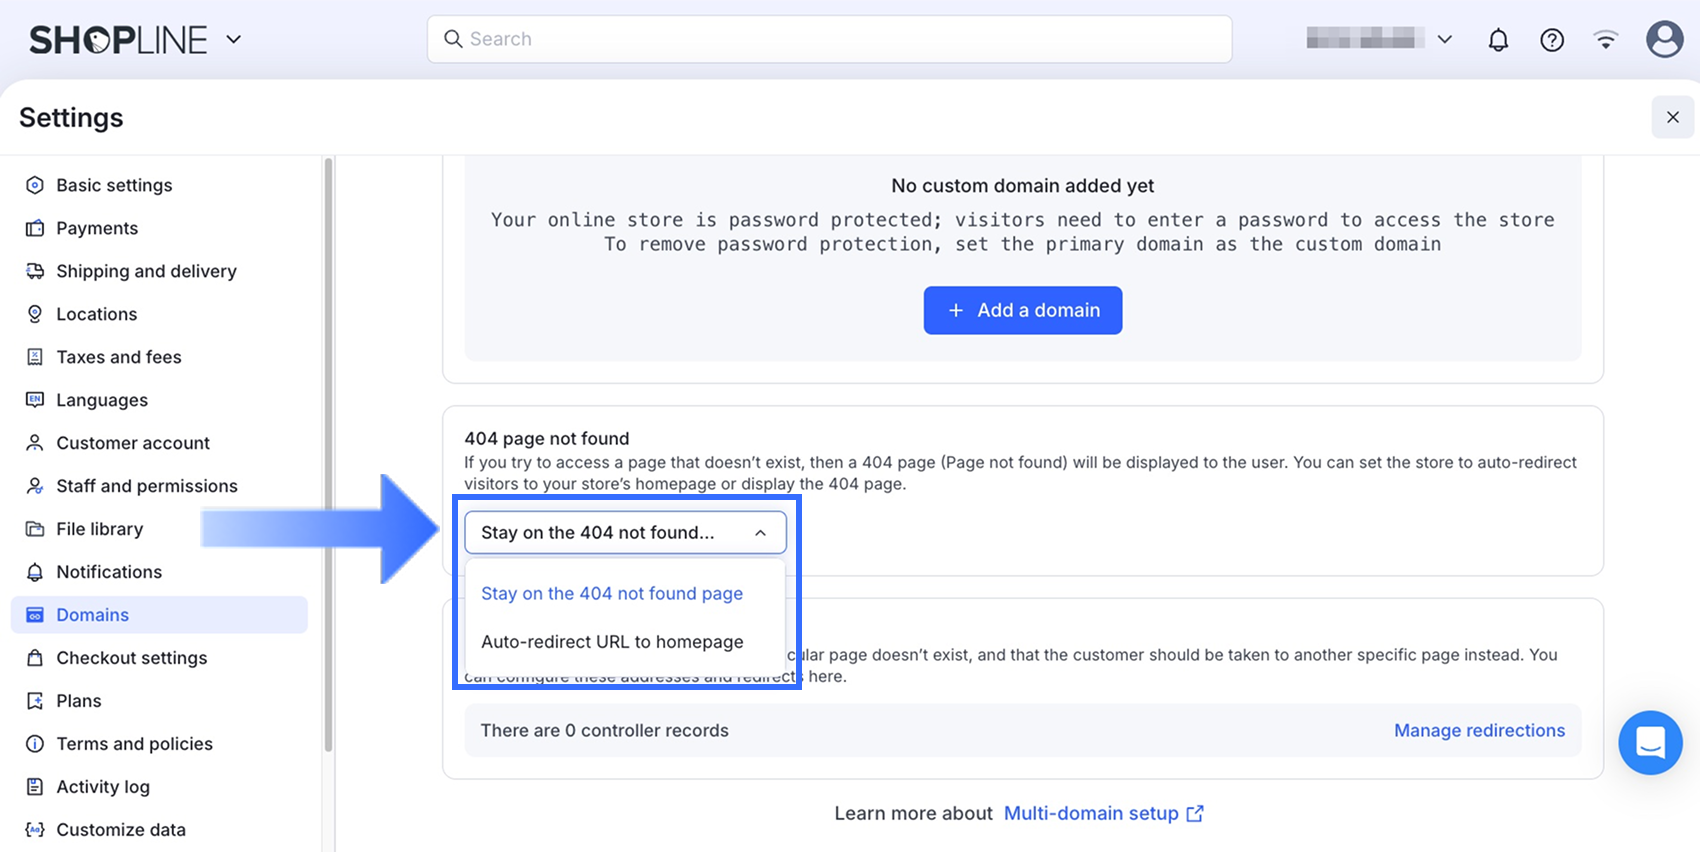This screenshot has width=1700, height=852.
Task: Click into the Search field
Action: point(830,39)
